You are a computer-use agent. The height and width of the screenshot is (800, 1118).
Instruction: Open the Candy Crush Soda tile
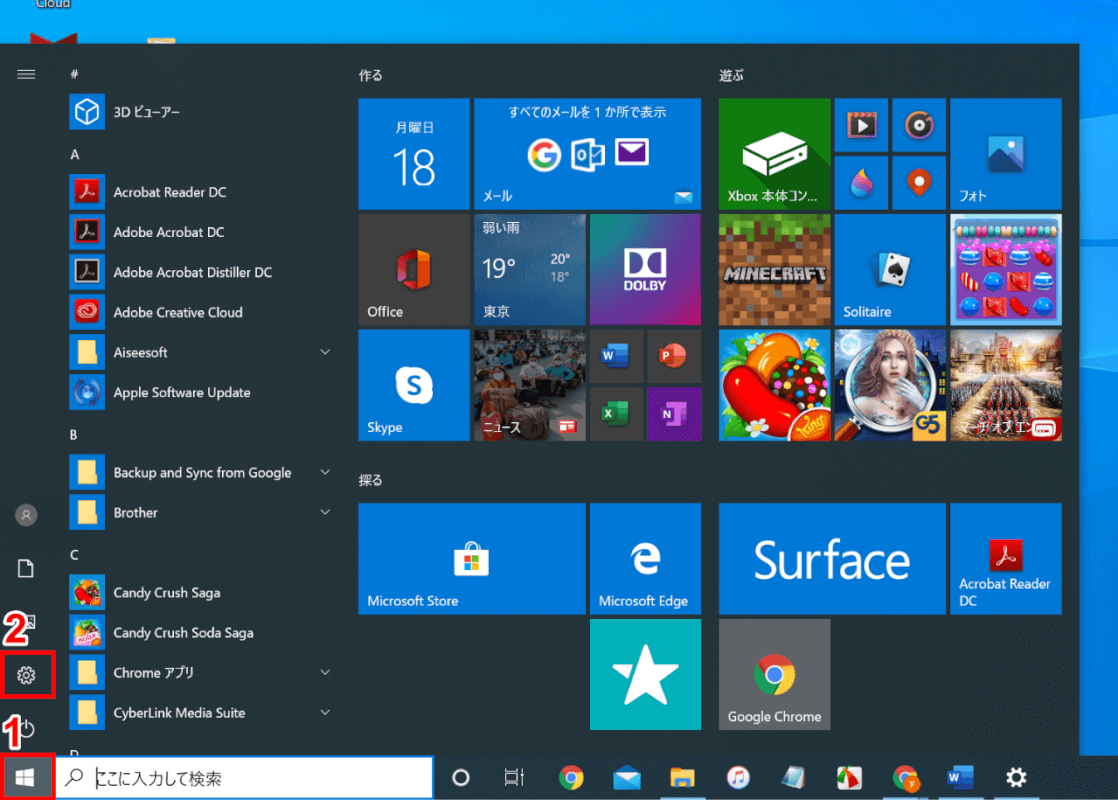1006,270
